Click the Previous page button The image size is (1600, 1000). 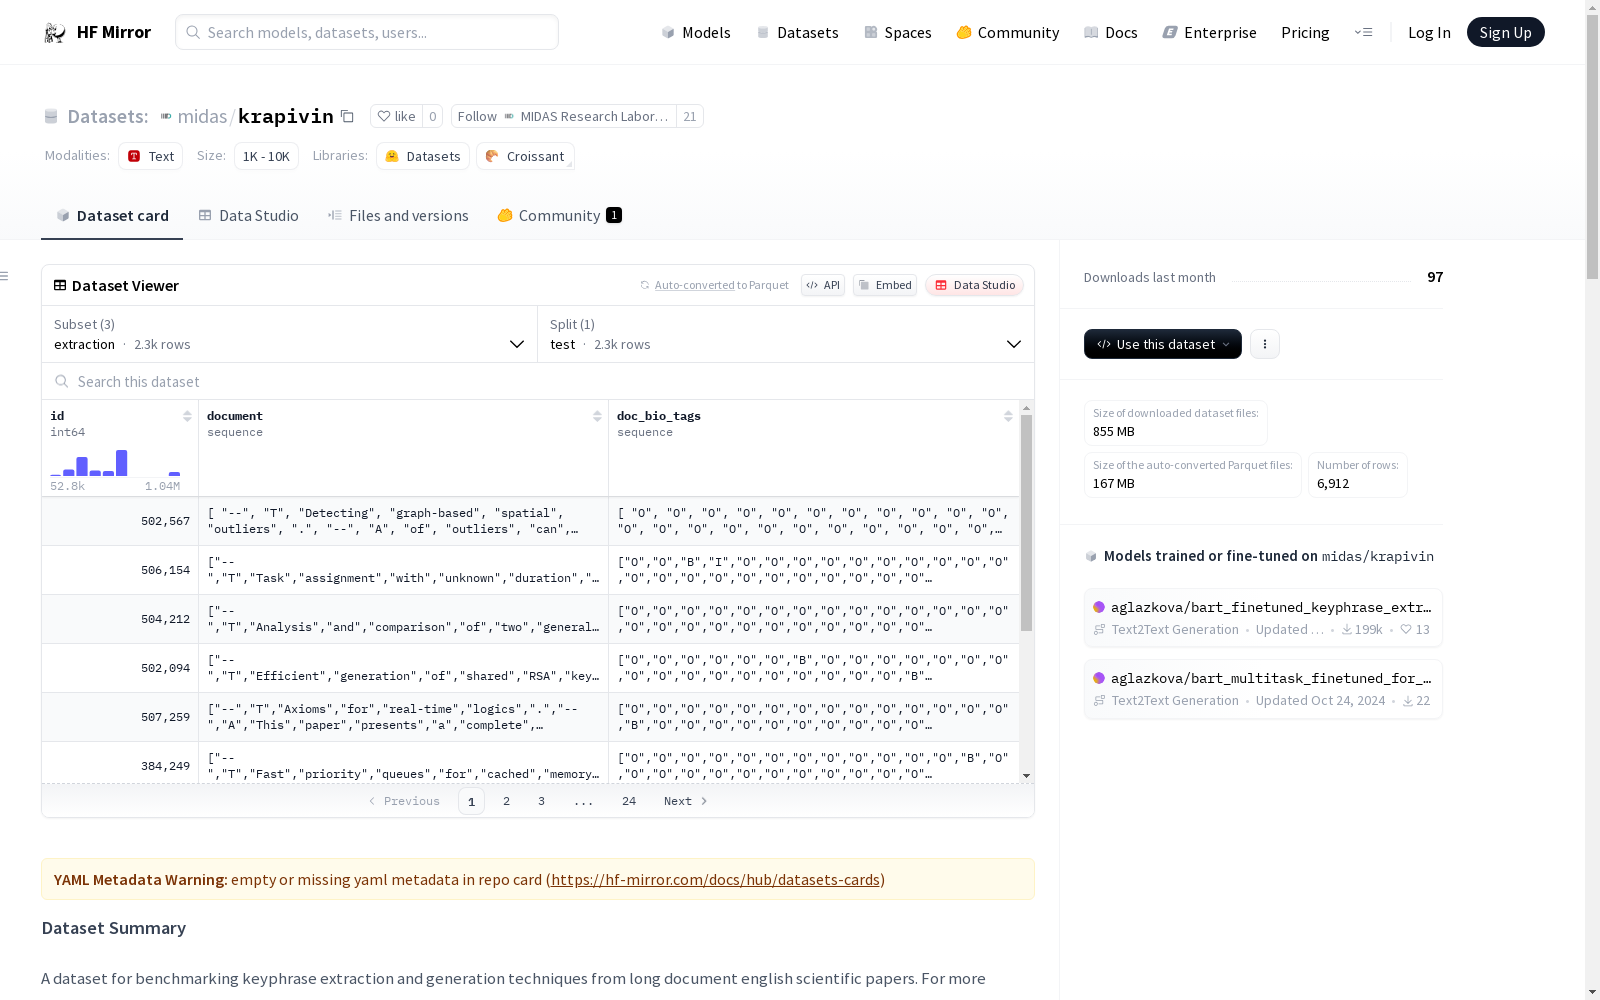click(404, 801)
